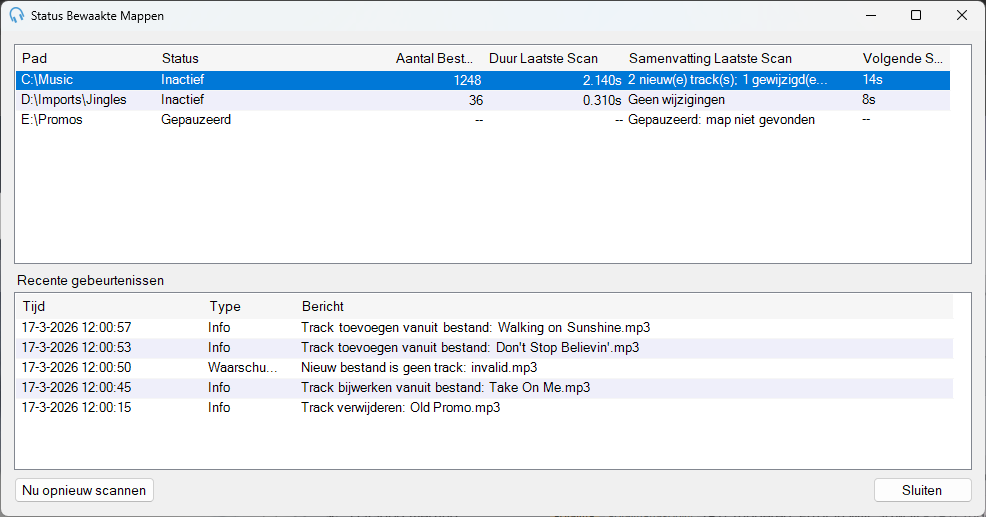Viewport: 986px width, 517px height.
Task: Select the D:\Imports\Jingles folder row
Action: (x=483, y=100)
